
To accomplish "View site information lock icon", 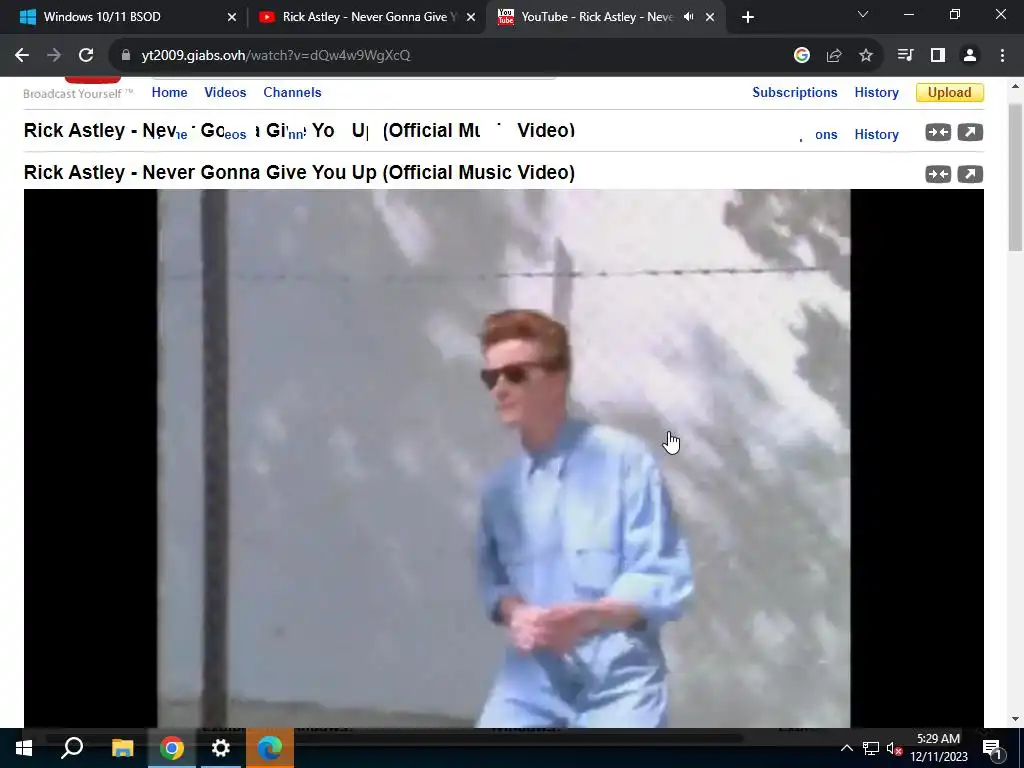I will click(126, 56).
